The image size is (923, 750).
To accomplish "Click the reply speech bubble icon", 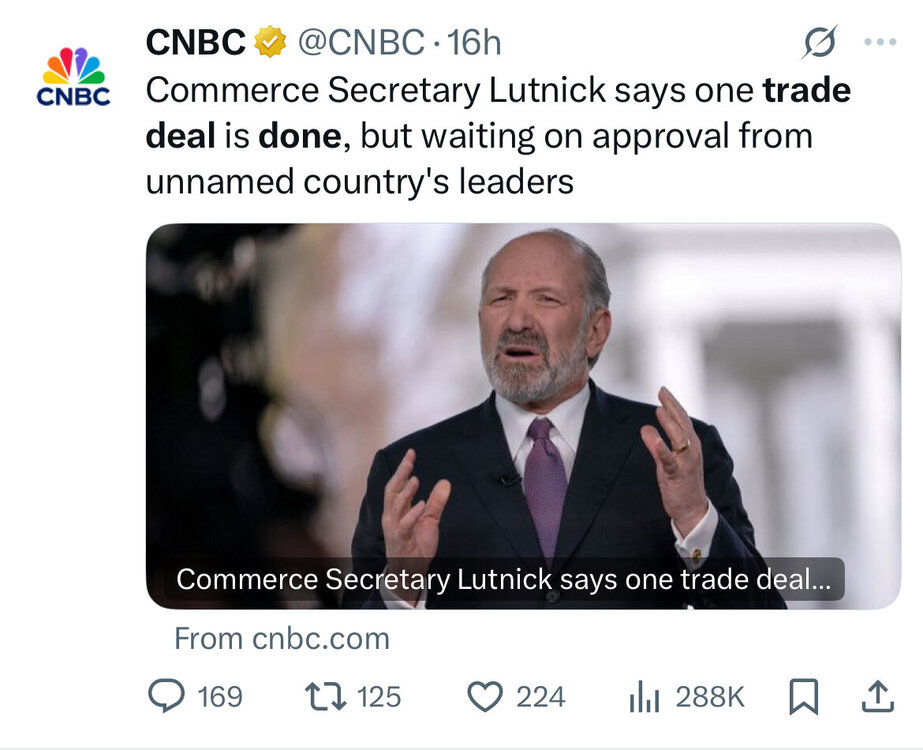I will 166,696.
